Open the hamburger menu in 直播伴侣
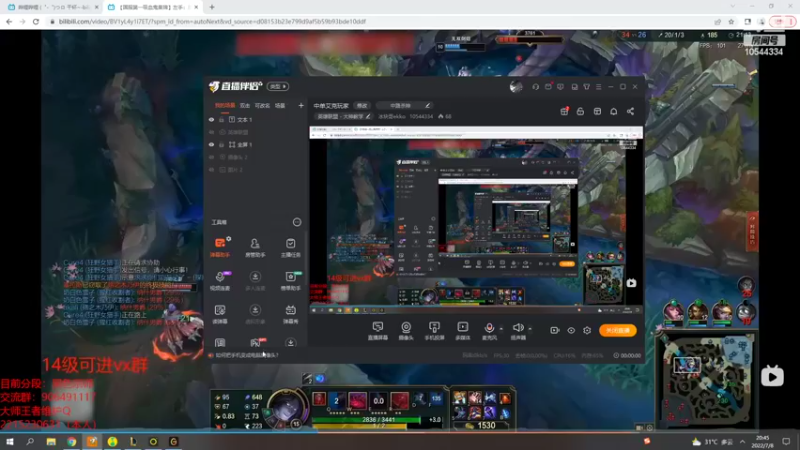The image size is (800, 450). point(598,87)
